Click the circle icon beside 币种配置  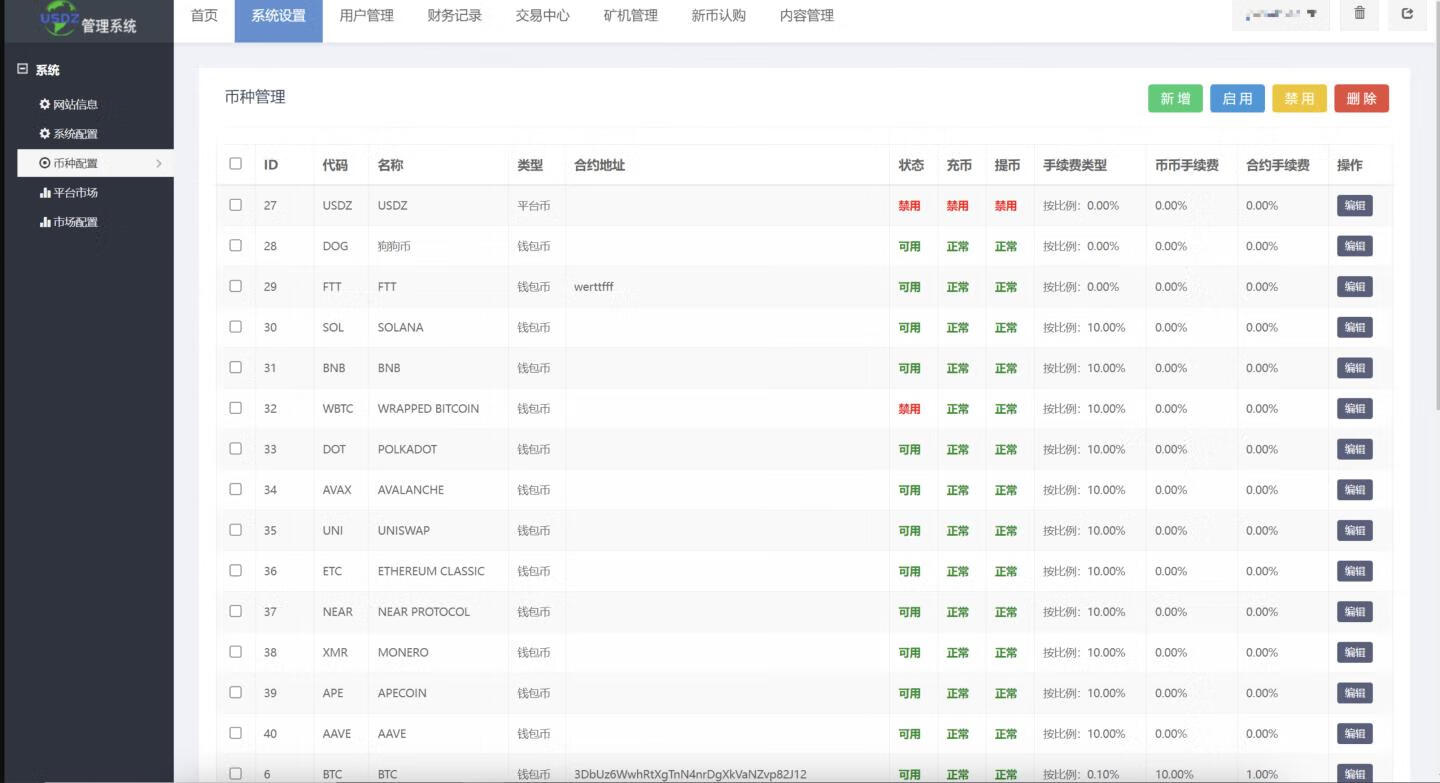pyautogui.click(x=44, y=163)
